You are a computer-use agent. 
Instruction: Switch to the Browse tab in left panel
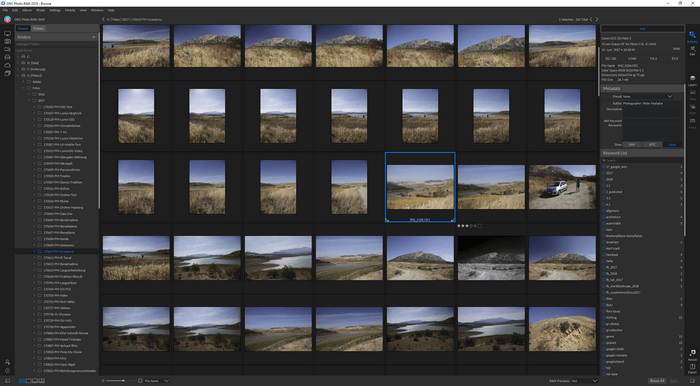coord(23,29)
